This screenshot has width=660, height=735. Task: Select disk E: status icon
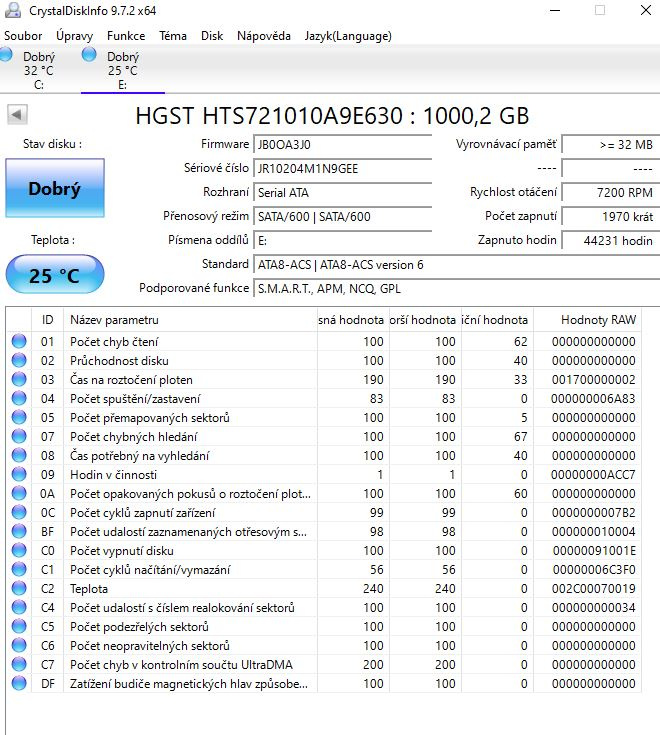point(90,54)
